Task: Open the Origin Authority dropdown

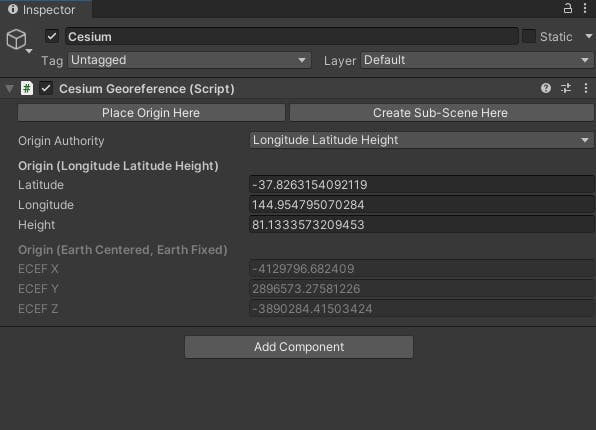Action: pyautogui.click(x=421, y=140)
